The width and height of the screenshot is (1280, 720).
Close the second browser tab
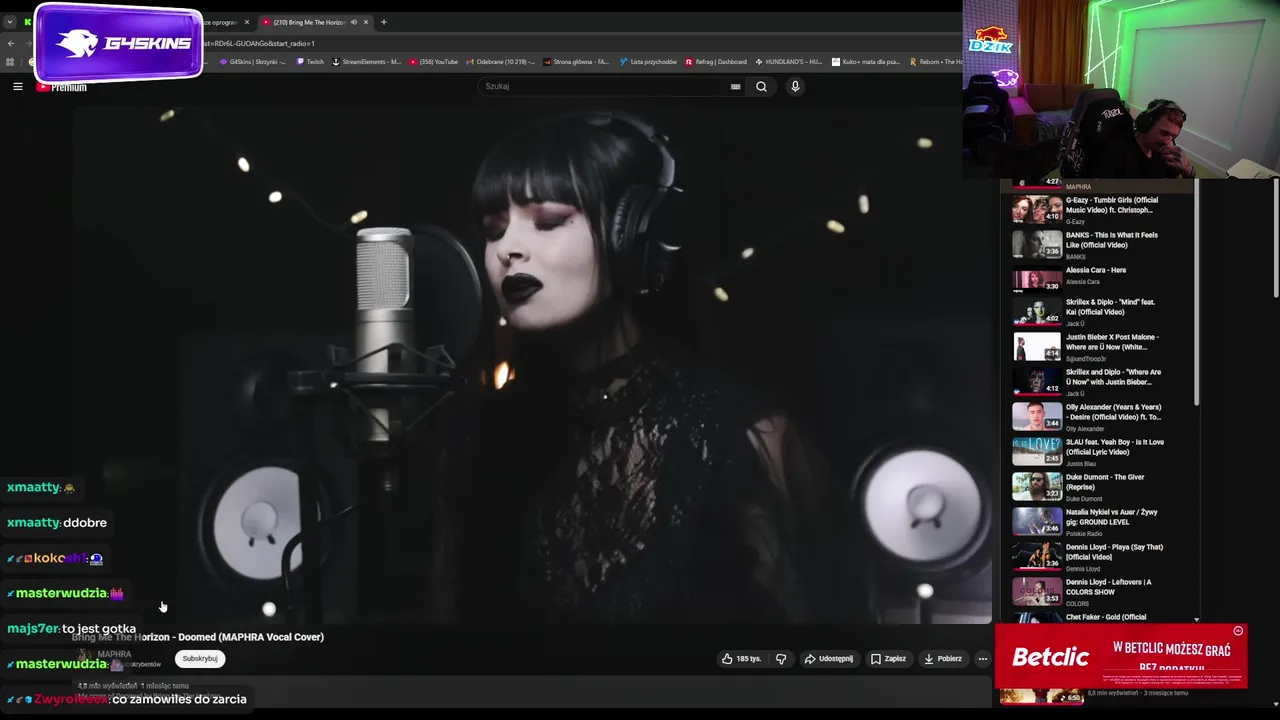tap(247, 22)
